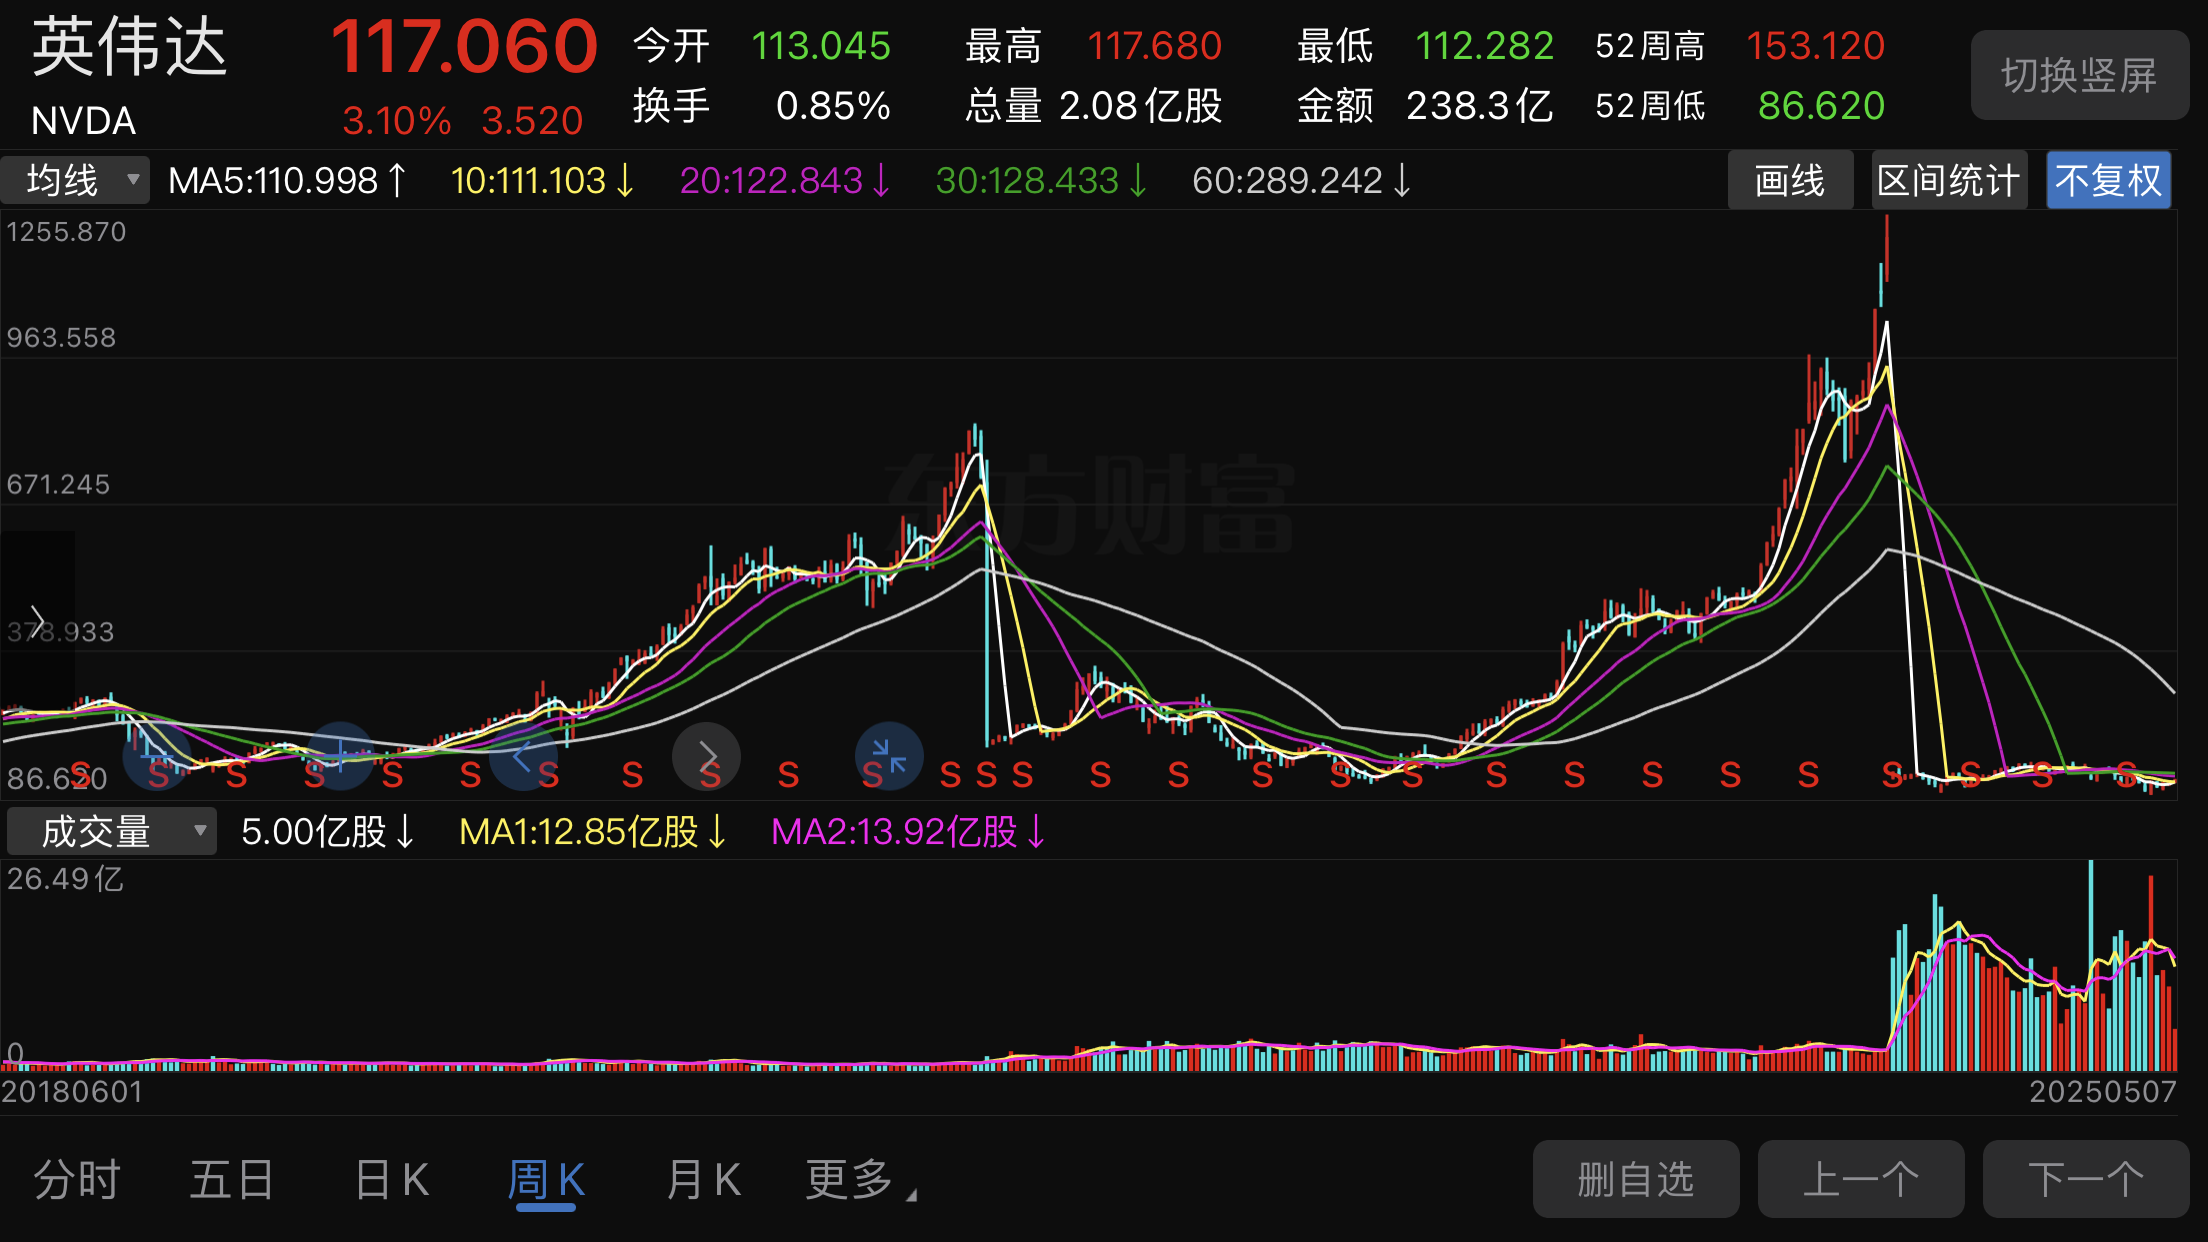Tap the 60:289.242 moving average value
2208x1242 pixels.
(1302, 181)
